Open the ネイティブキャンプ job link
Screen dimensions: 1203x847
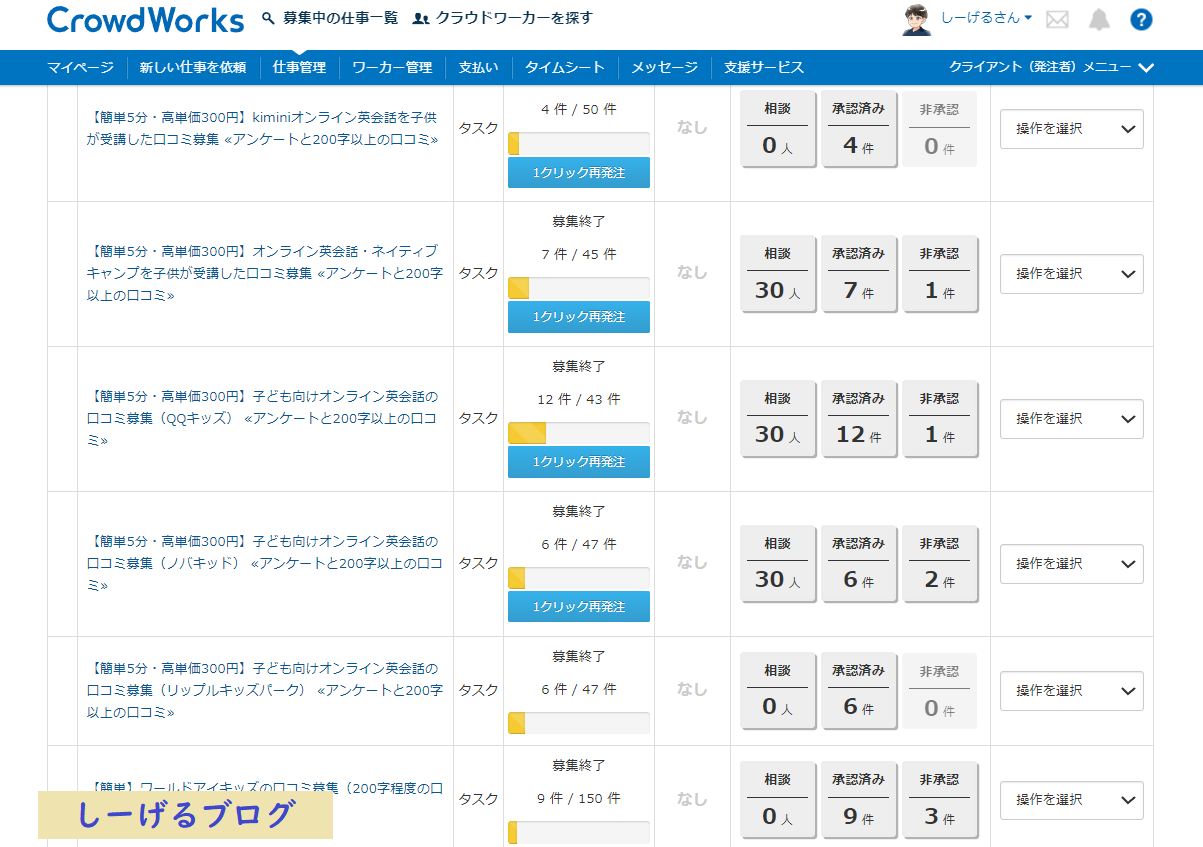pos(264,273)
